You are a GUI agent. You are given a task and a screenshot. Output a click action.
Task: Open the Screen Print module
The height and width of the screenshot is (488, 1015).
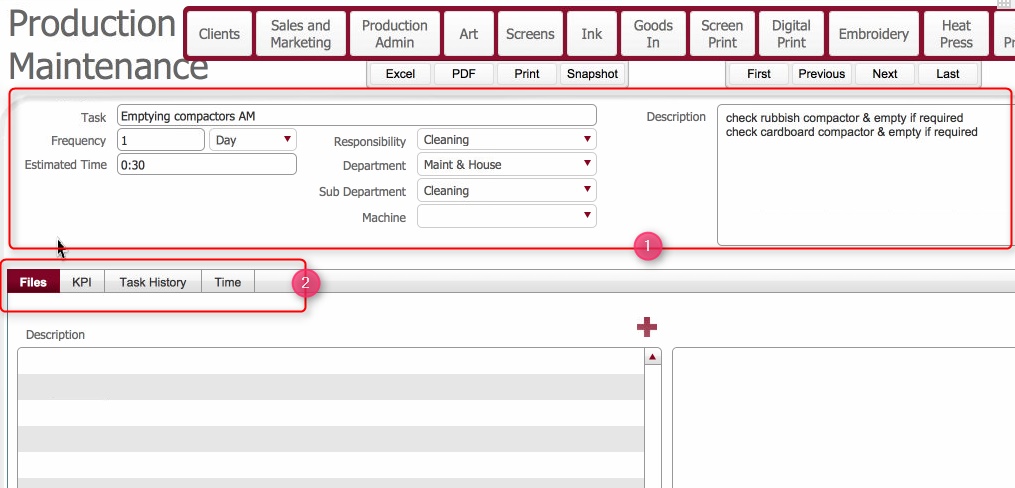(722, 34)
